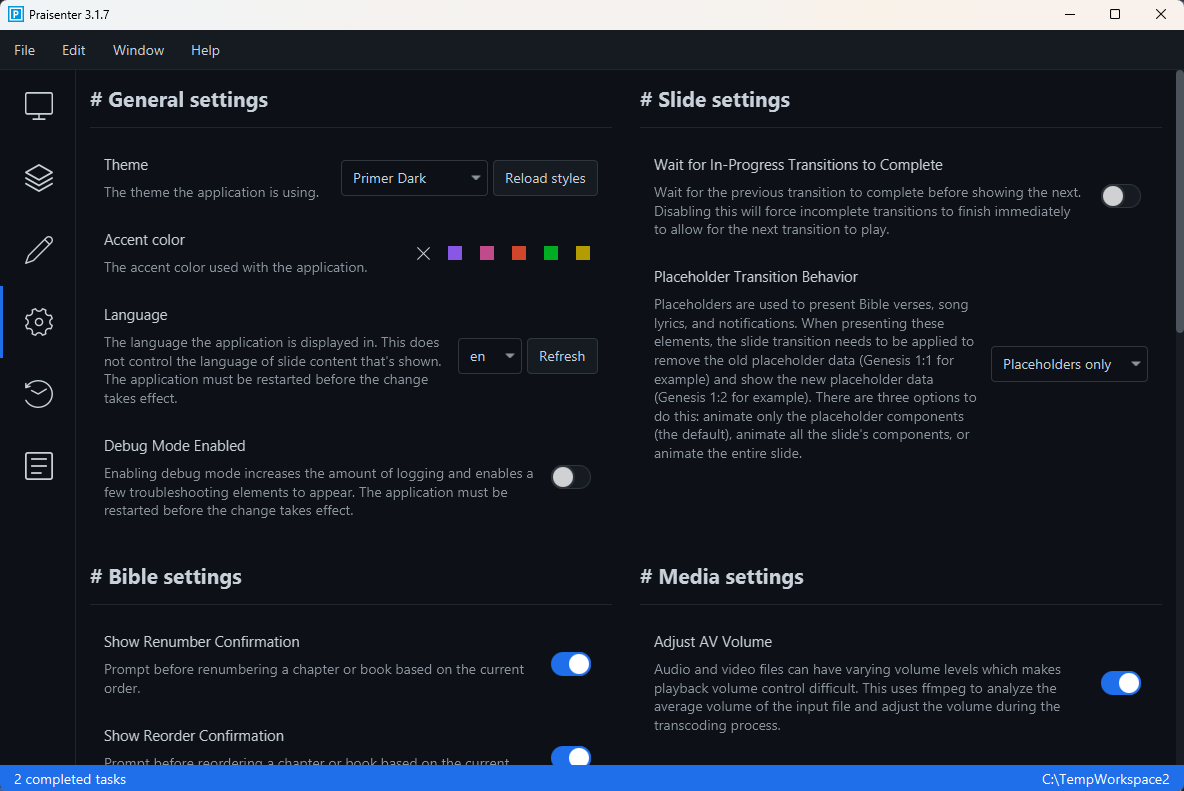Open the Theme dropdown showing Primer Dark
Image resolution: width=1184 pixels, height=791 pixels.
point(414,178)
